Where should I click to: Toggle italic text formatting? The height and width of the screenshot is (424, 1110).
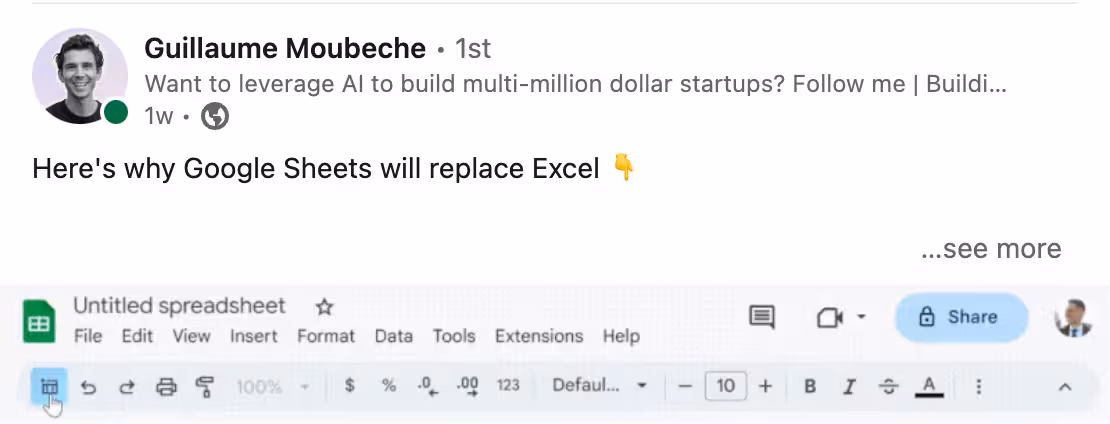[x=850, y=386]
